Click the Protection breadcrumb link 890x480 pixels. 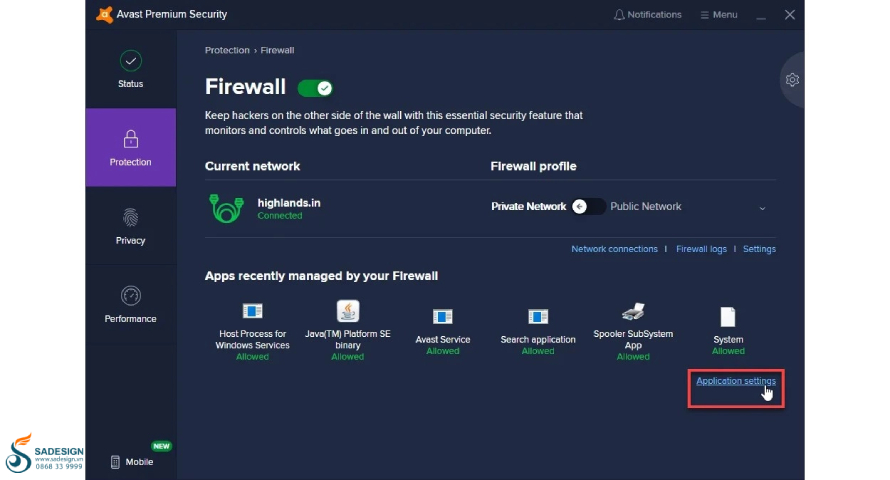point(227,50)
